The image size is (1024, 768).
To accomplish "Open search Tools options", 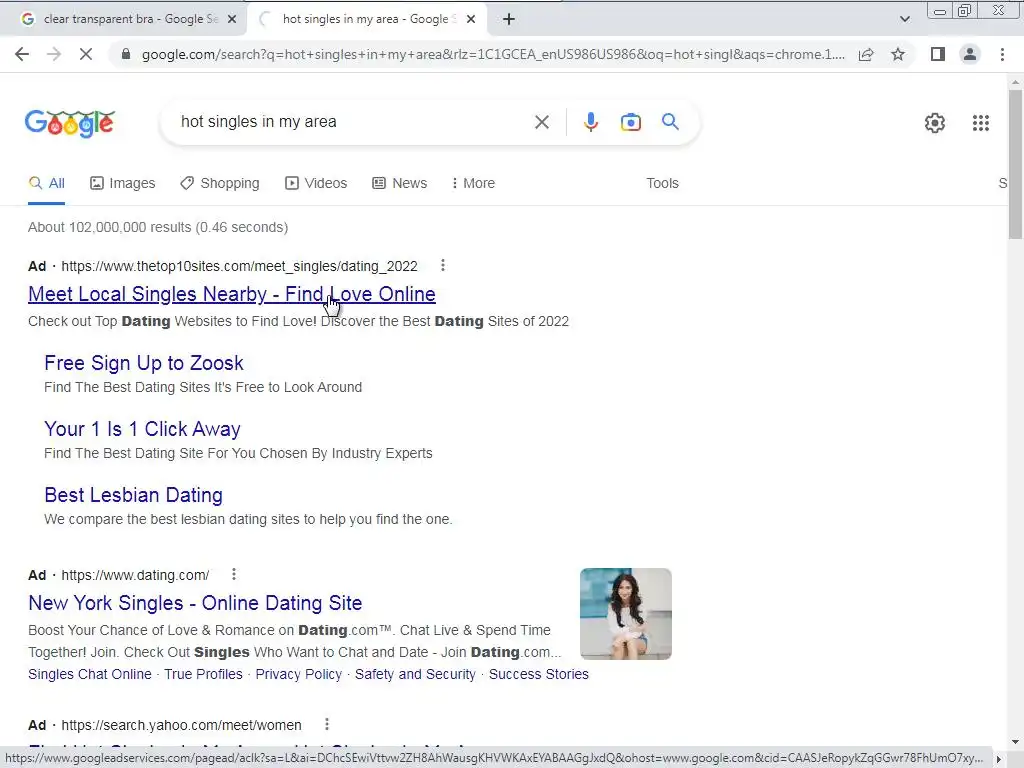I will 662,184.
